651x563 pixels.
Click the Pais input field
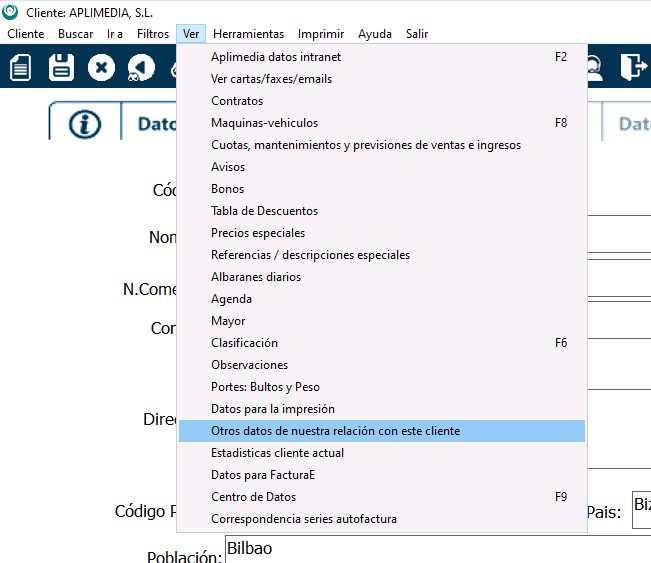coord(641,510)
